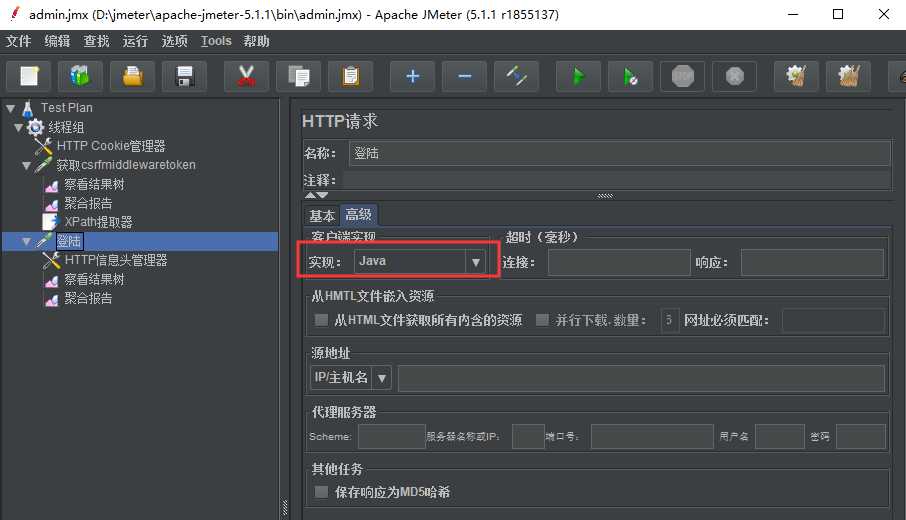Click the Cut scissors icon
Screen dimensions: 906x520
[247, 76]
